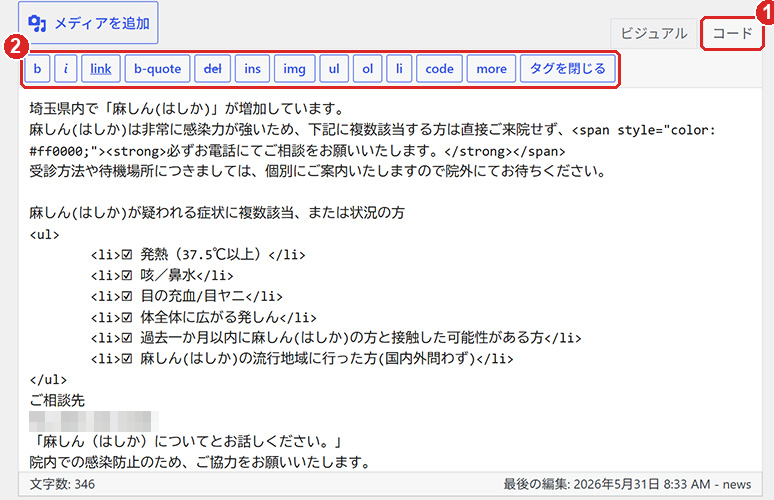Click the タグを閉じる button
The width and height of the screenshot is (774, 500).
pyautogui.click(x=568, y=69)
